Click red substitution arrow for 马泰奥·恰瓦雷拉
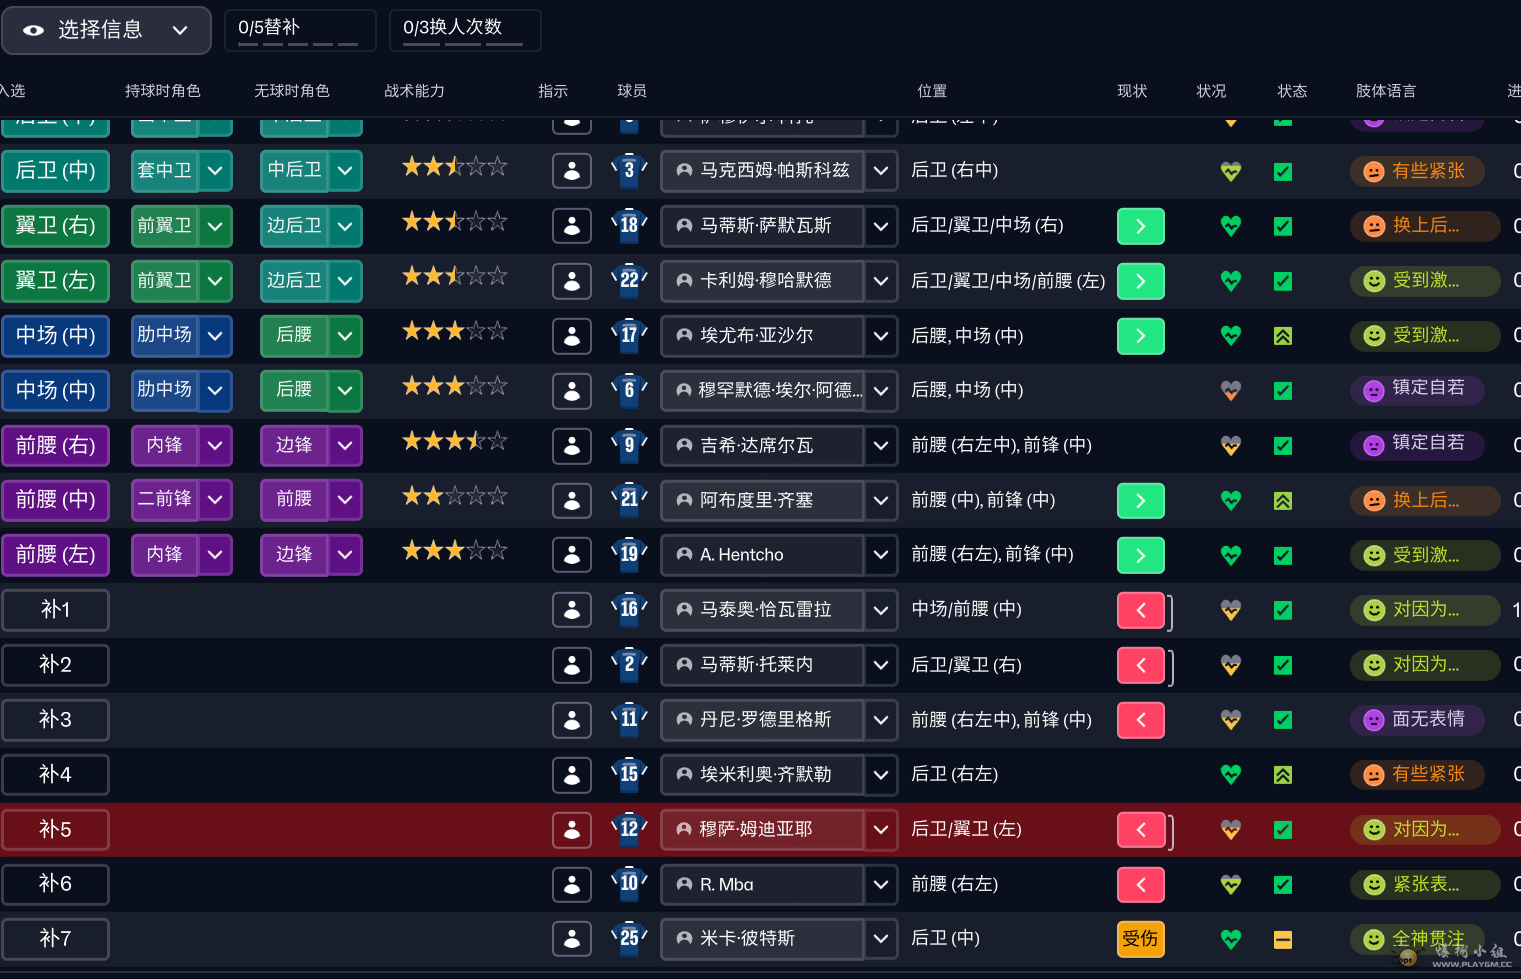This screenshot has width=1521, height=979. (1141, 610)
